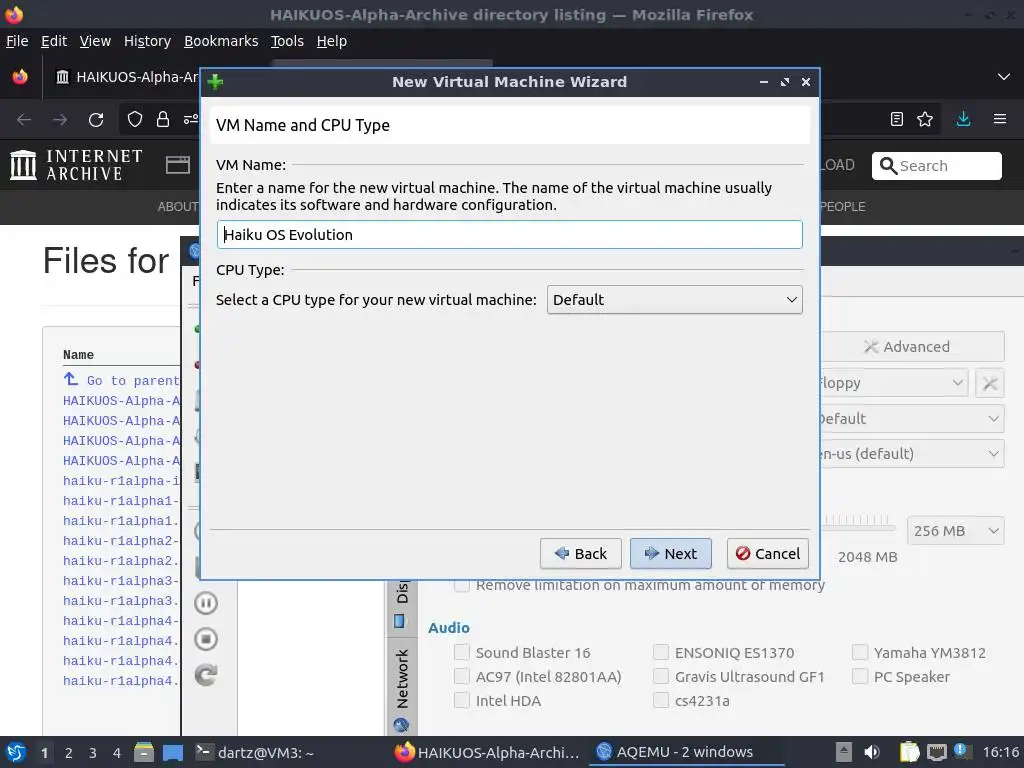Image resolution: width=1024 pixels, height=768 pixels.
Task: Click the removable media tray icon
Action: [x=844, y=752]
